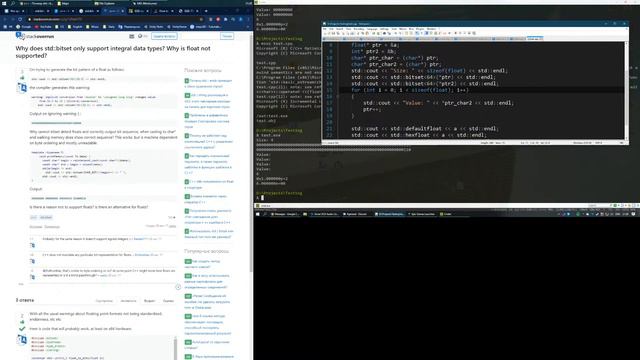Open Notepad++ Search menu

pyautogui.click(x=340, y=29)
